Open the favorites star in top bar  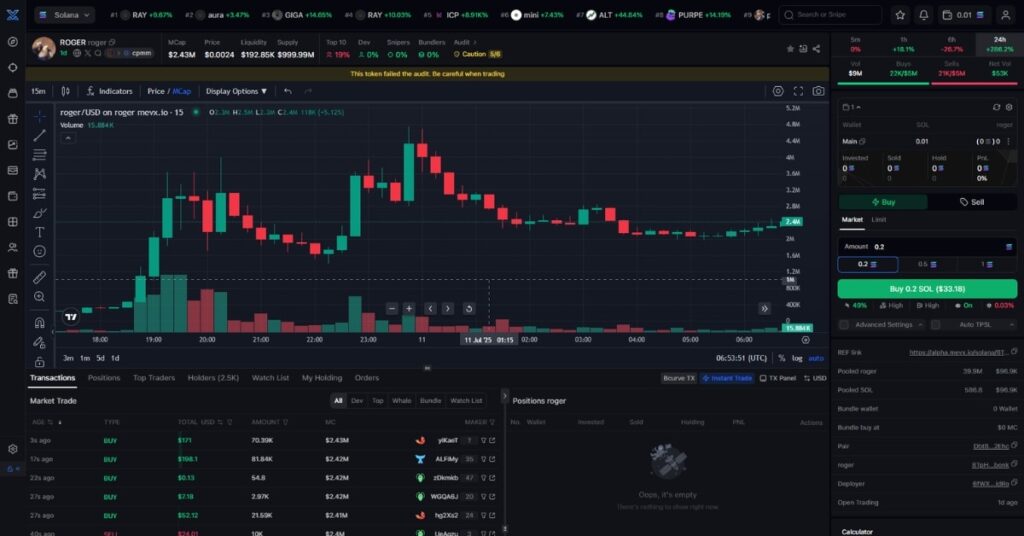900,14
